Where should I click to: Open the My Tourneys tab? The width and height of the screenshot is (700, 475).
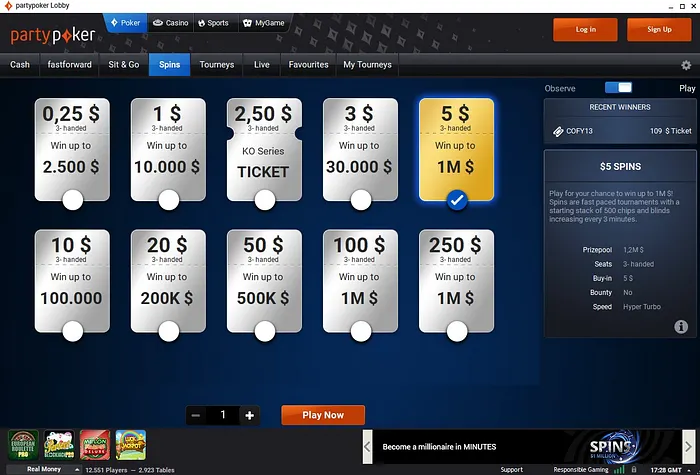click(x=367, y=65)
